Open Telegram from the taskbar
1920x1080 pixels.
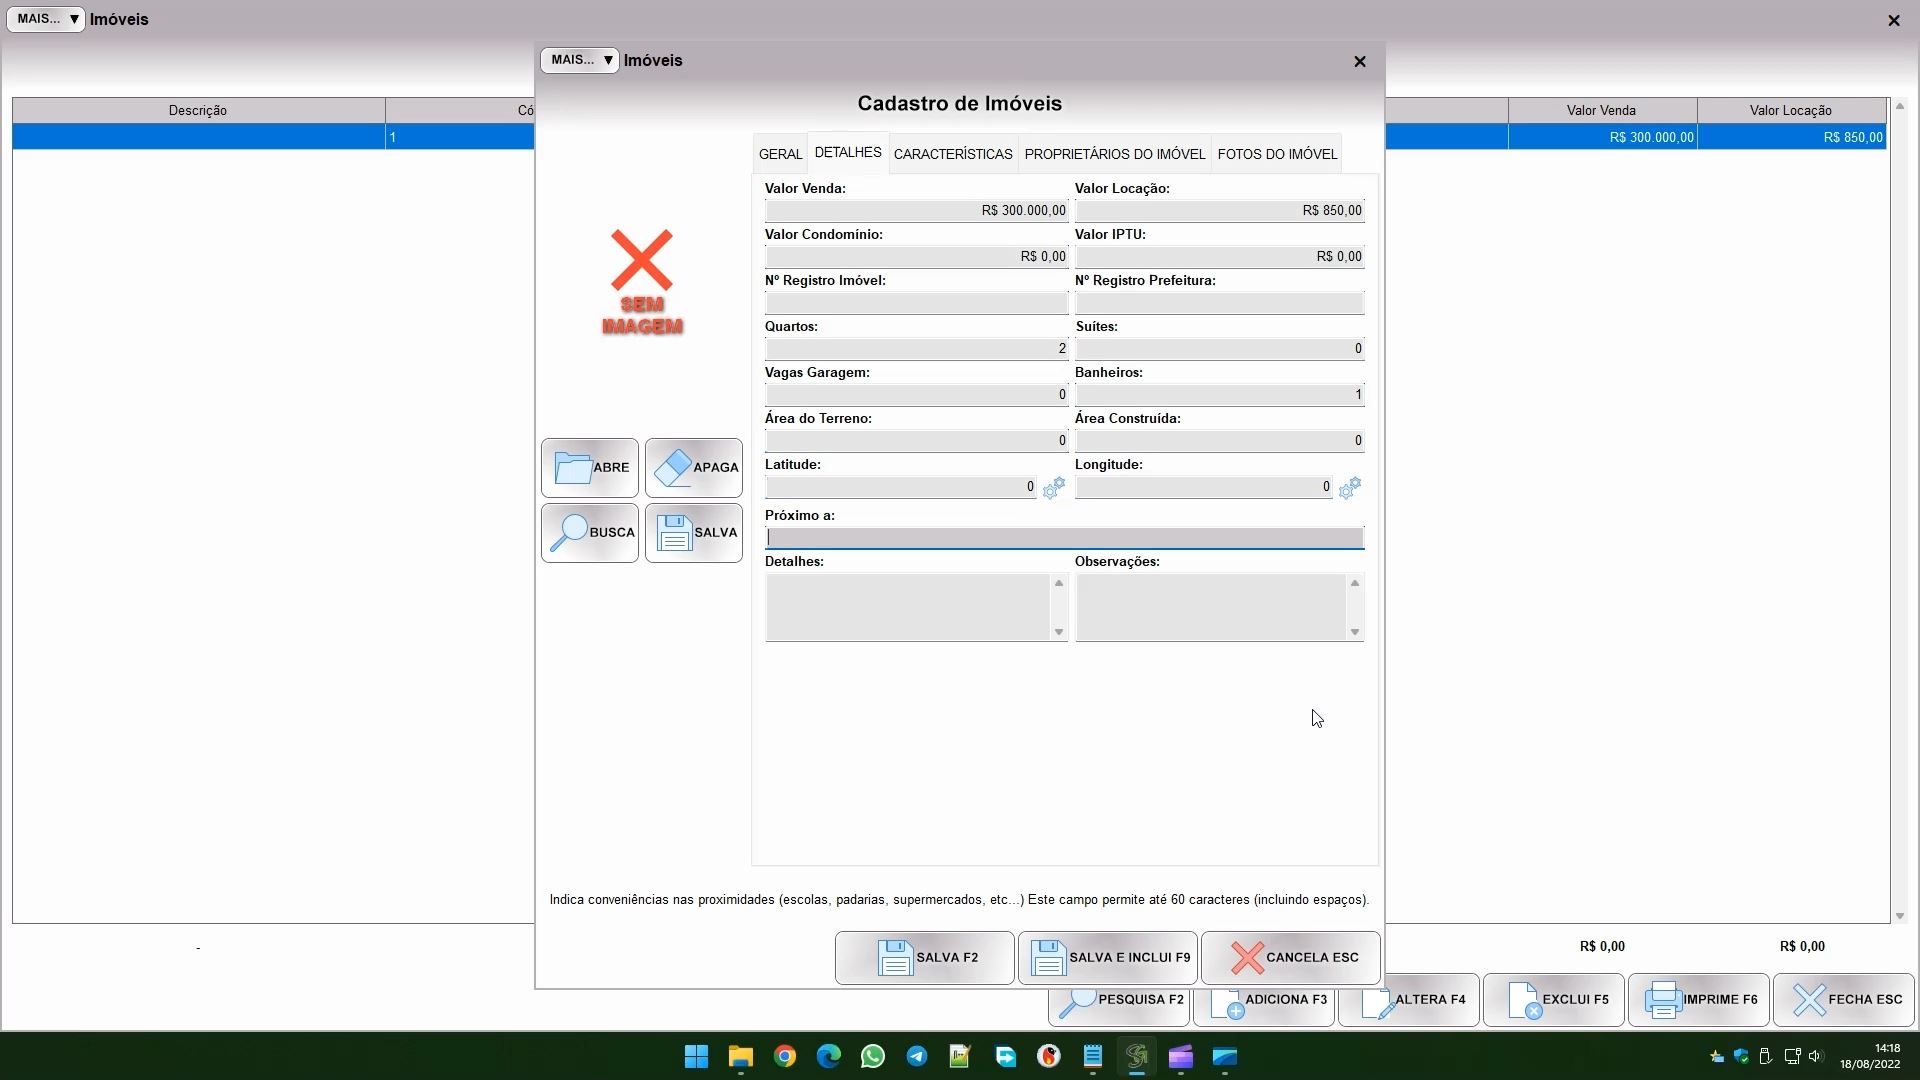click(x=917, y=1057)
